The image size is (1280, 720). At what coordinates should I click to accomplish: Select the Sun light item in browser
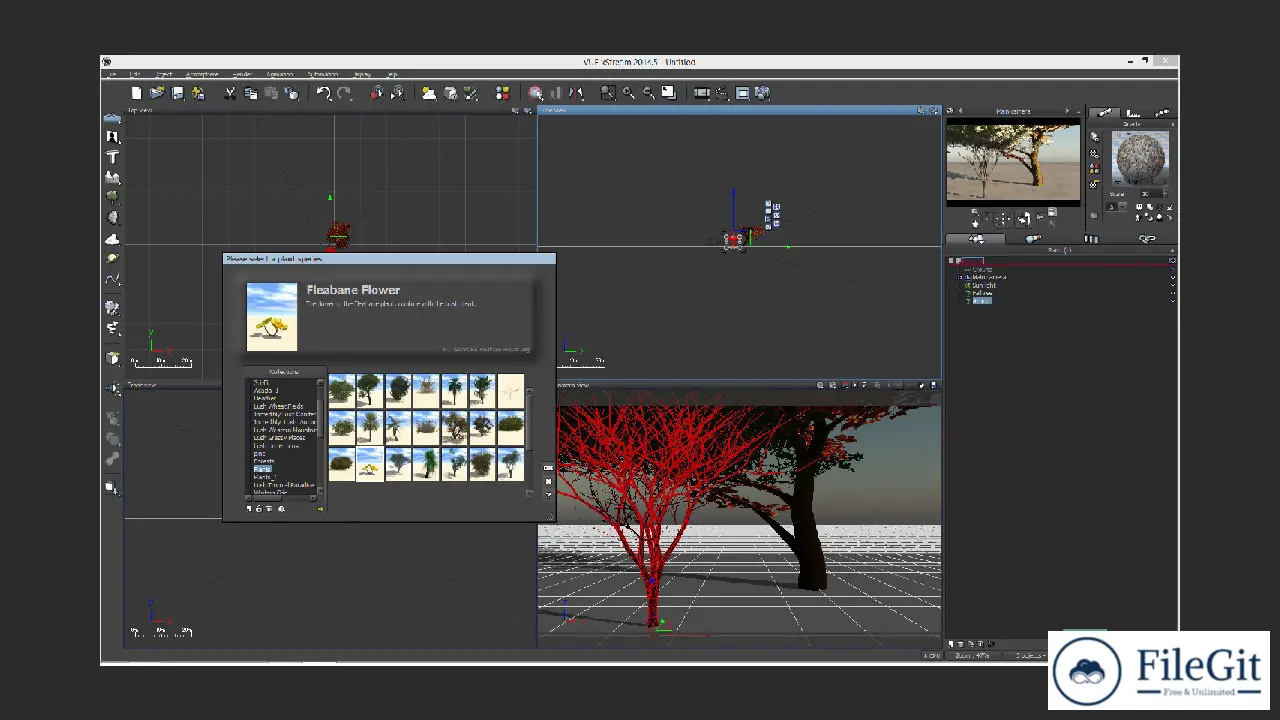click(x=984, y=285)
